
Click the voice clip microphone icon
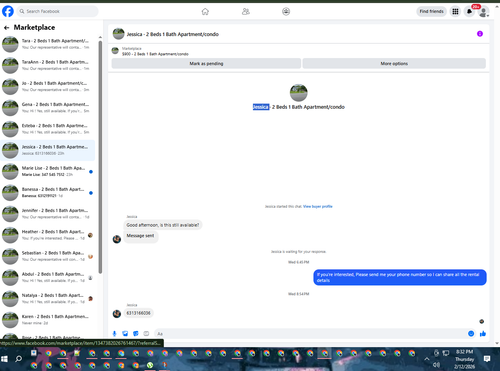tap(114, 334)
